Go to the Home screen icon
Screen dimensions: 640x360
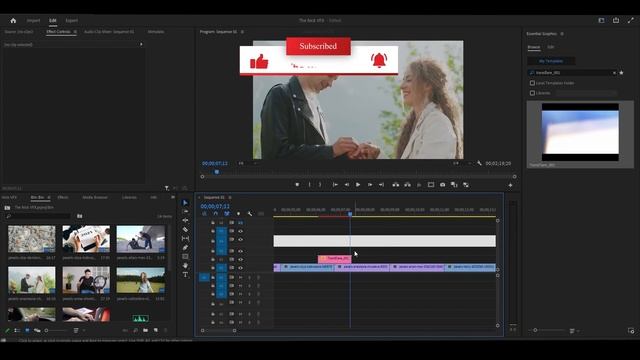[13, 20]
